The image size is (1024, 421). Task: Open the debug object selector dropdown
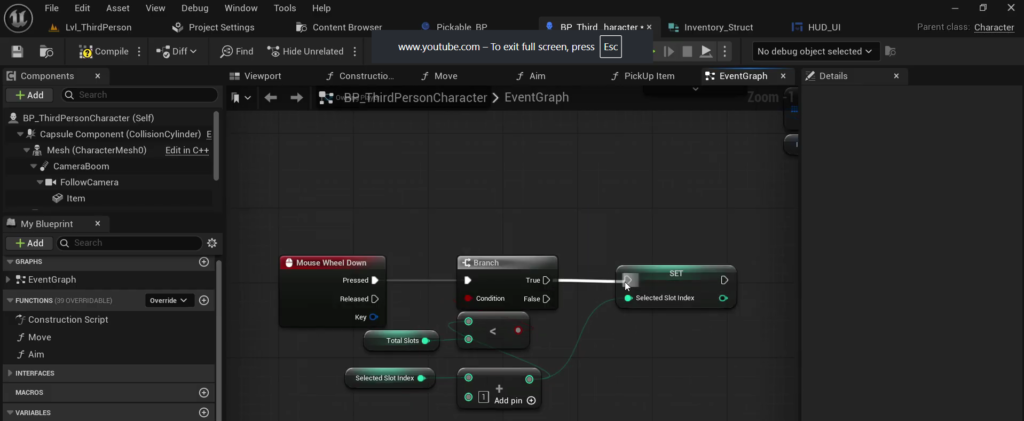coord(814,51)
